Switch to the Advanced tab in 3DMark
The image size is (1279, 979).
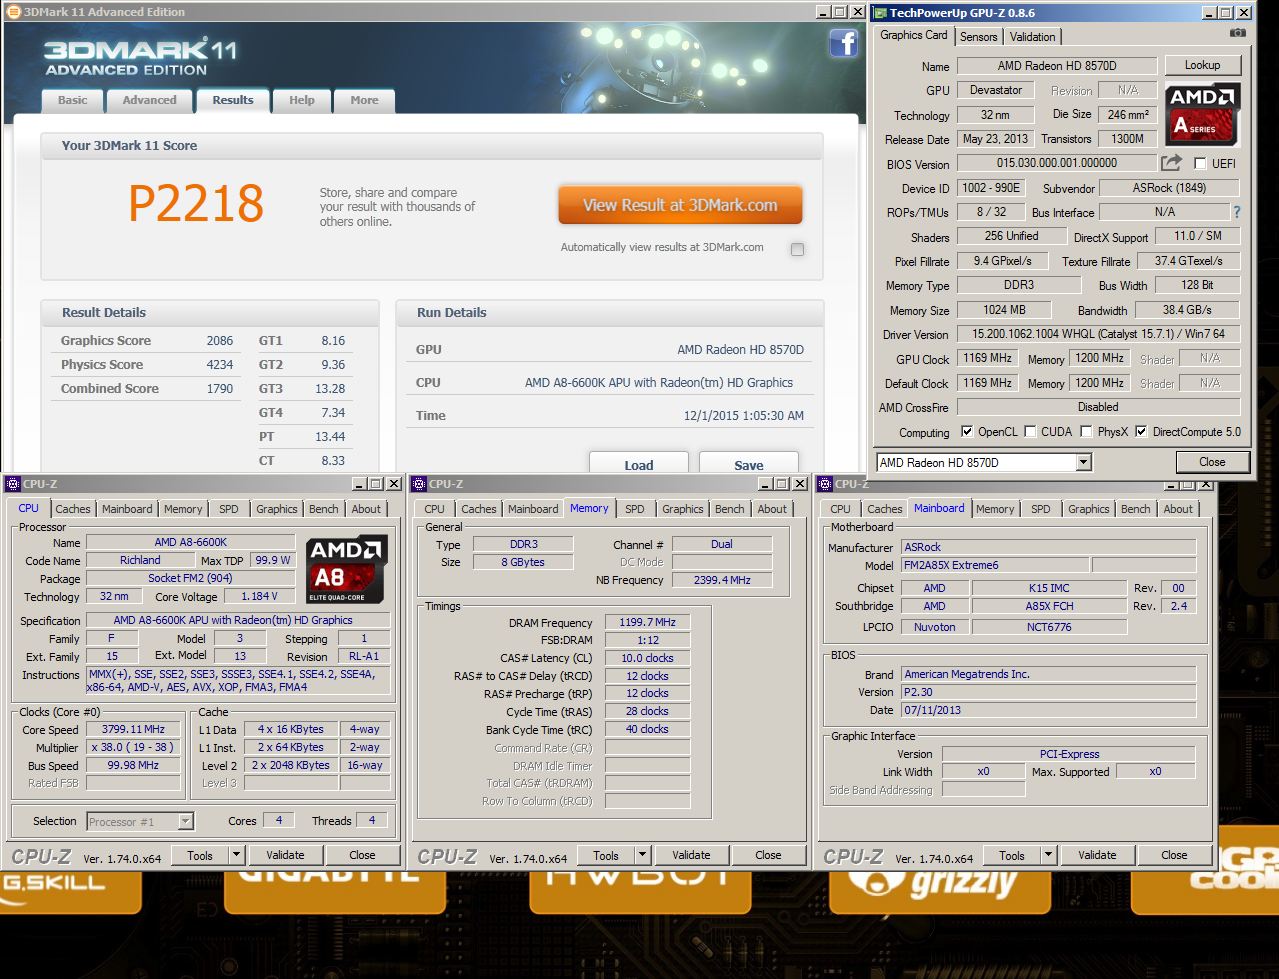149,100
